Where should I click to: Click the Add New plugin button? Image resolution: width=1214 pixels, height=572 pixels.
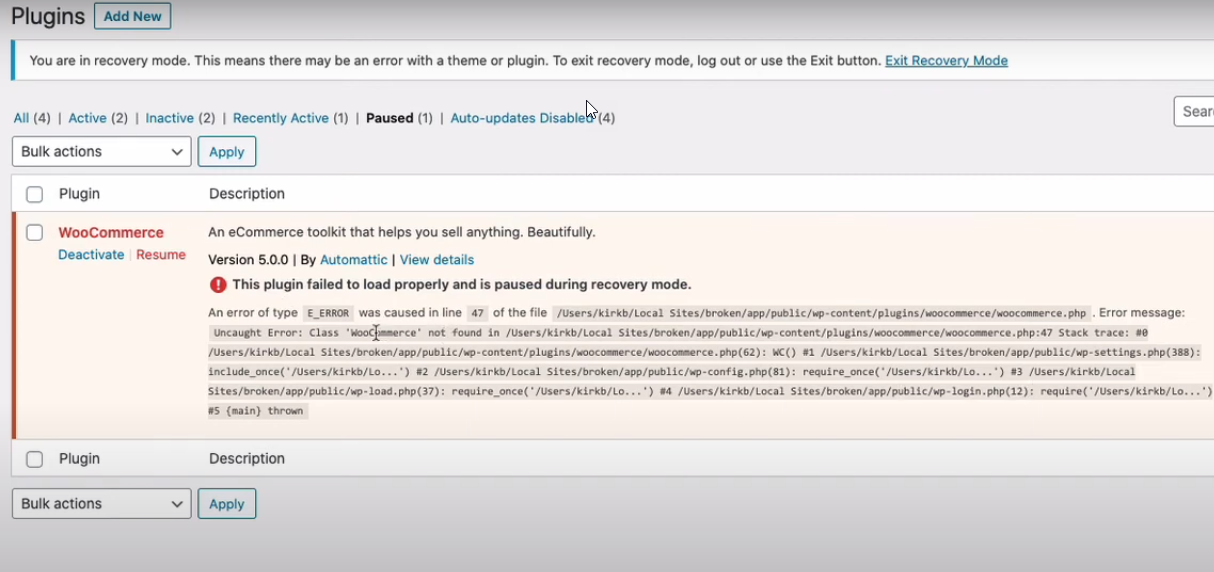pos(132,16)
